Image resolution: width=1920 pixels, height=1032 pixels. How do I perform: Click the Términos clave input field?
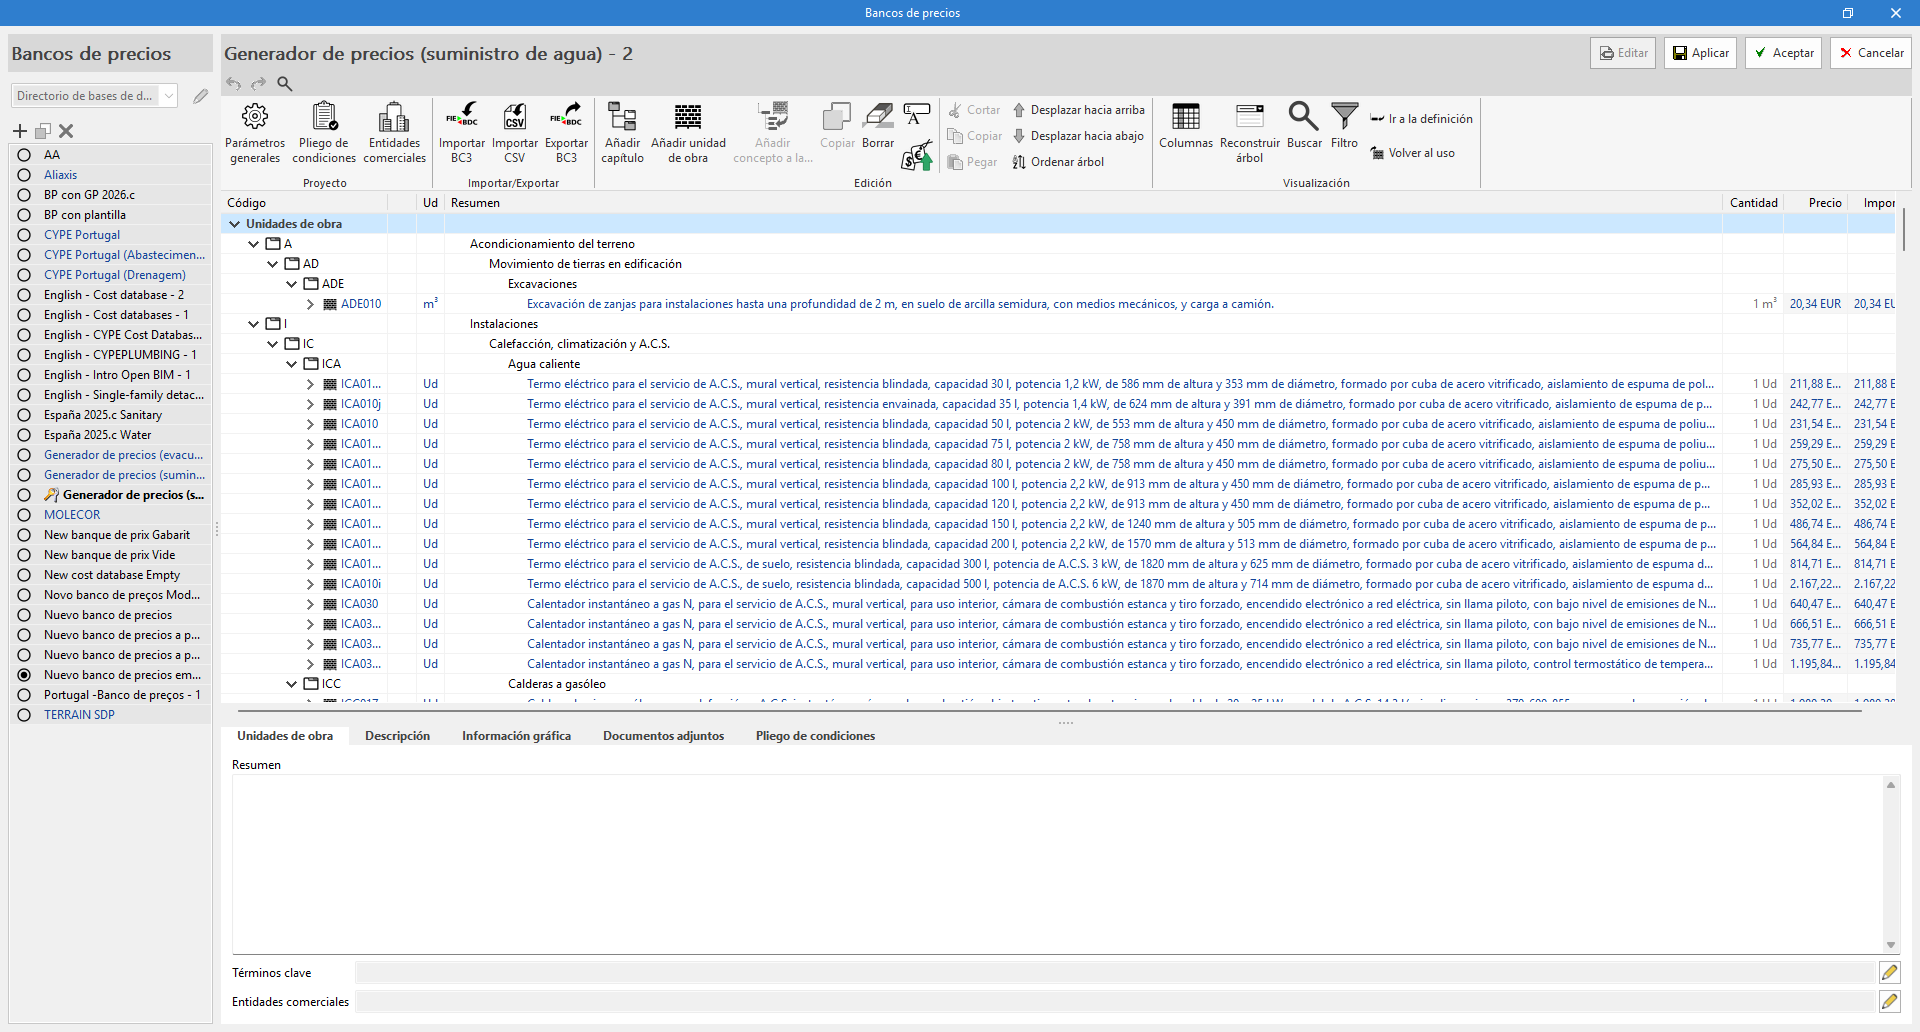click(x=1114, y=973)
